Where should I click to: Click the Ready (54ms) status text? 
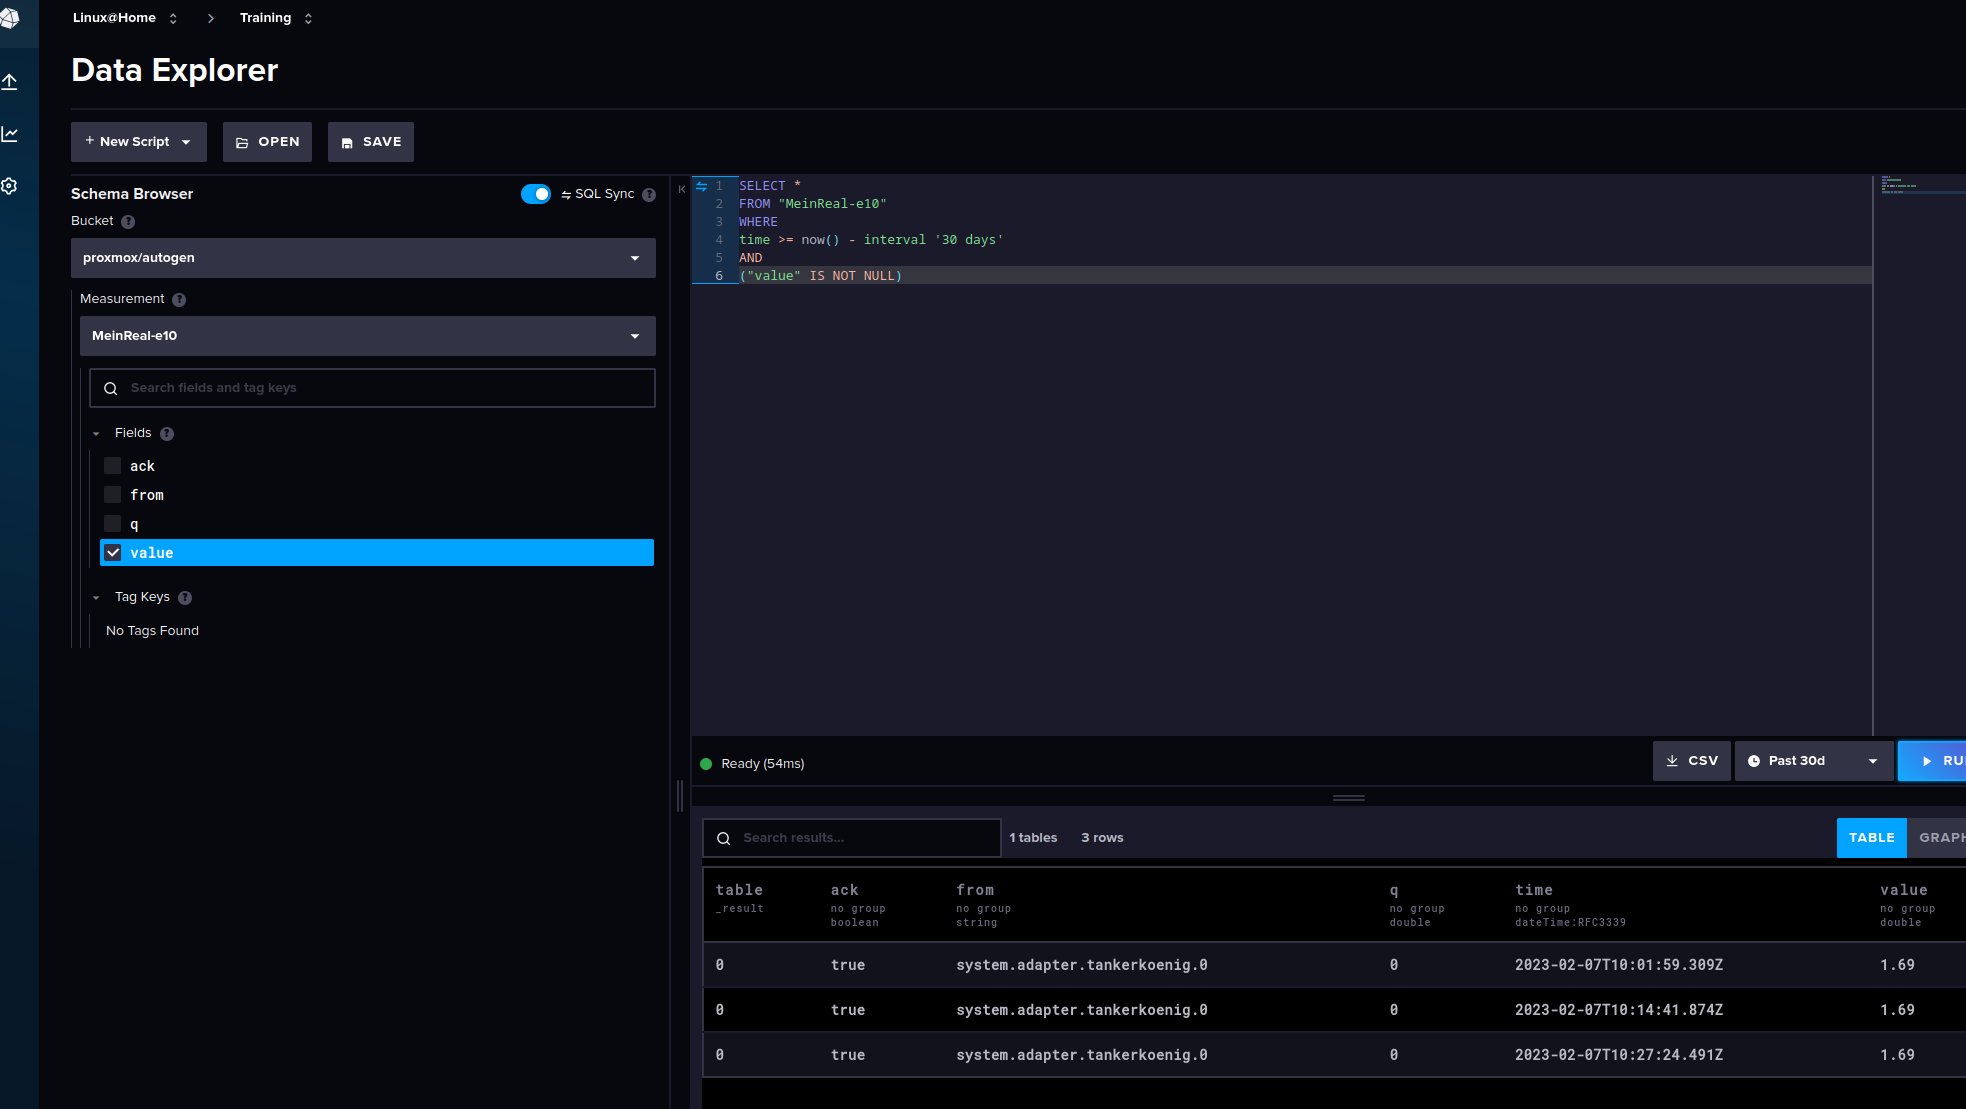point(763,764)
